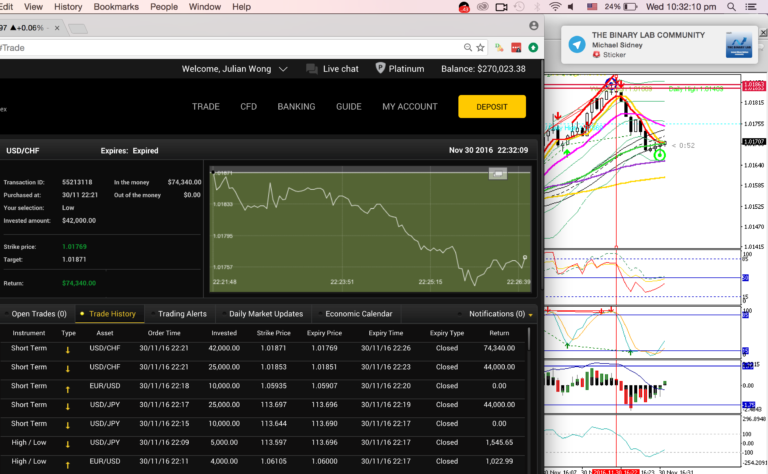768x474 pixels.
Task: Open the Bookmarks menu
Action: coord(116,7)
